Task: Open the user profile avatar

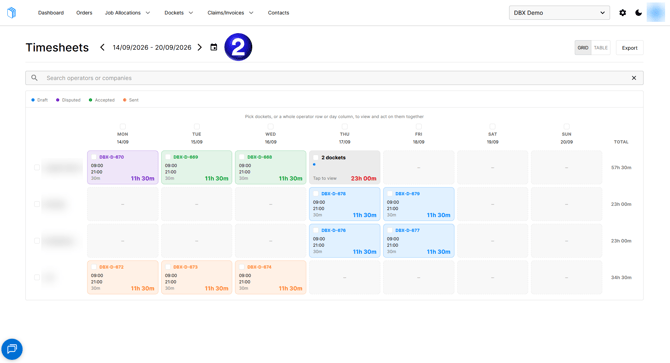Action: (x=655, y=13)
